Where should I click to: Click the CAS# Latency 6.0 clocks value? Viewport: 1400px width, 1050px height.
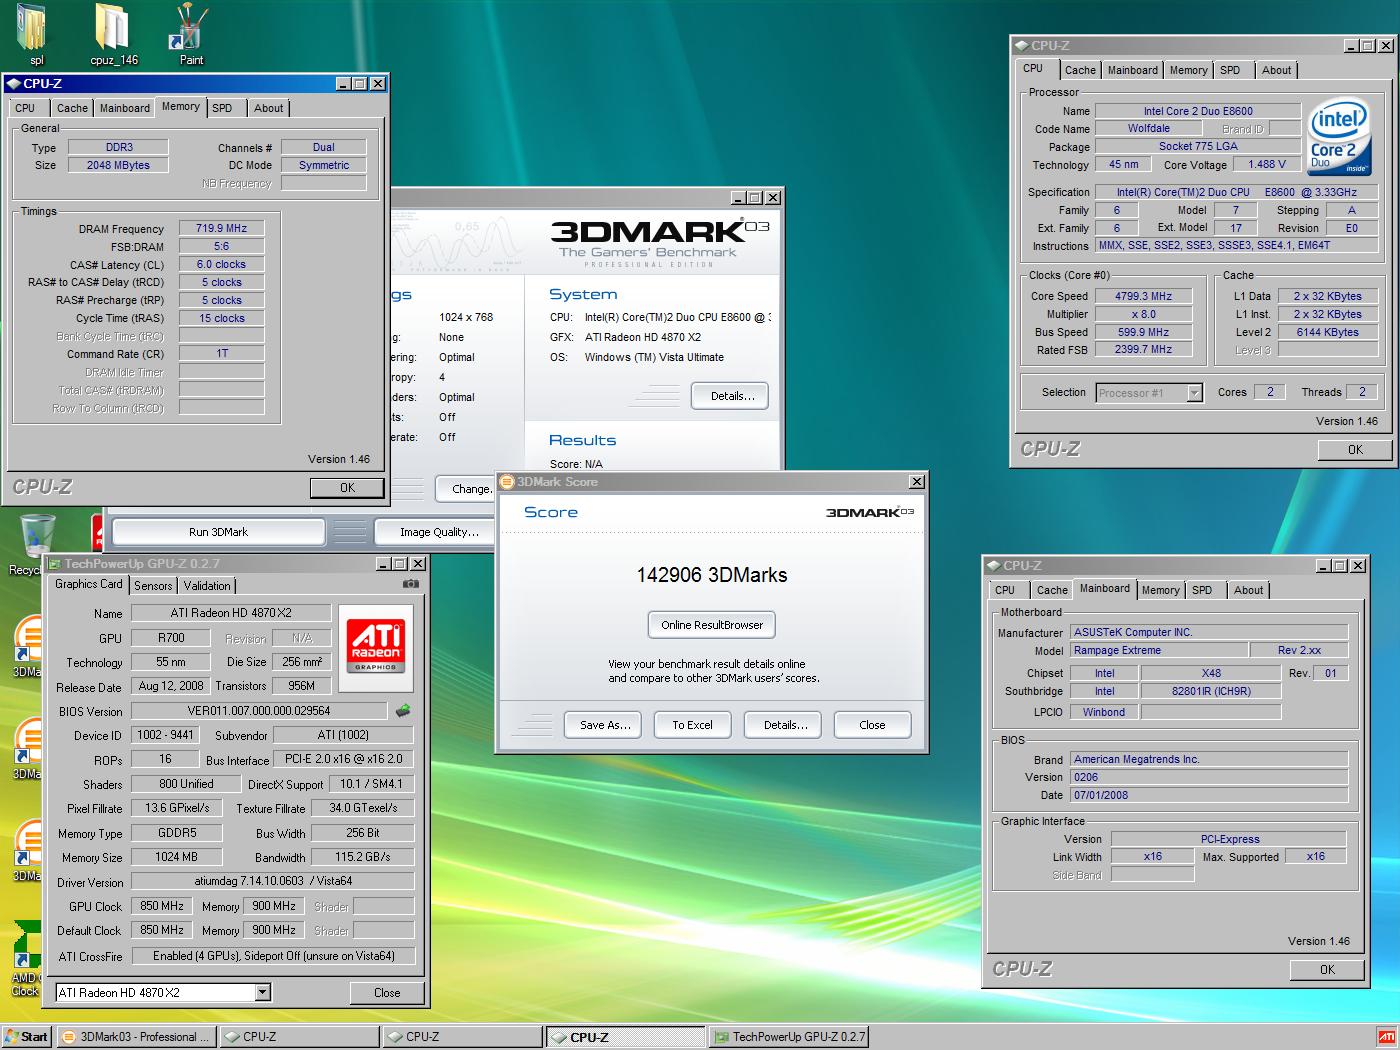pyautogui.click(x=222, y=265)
